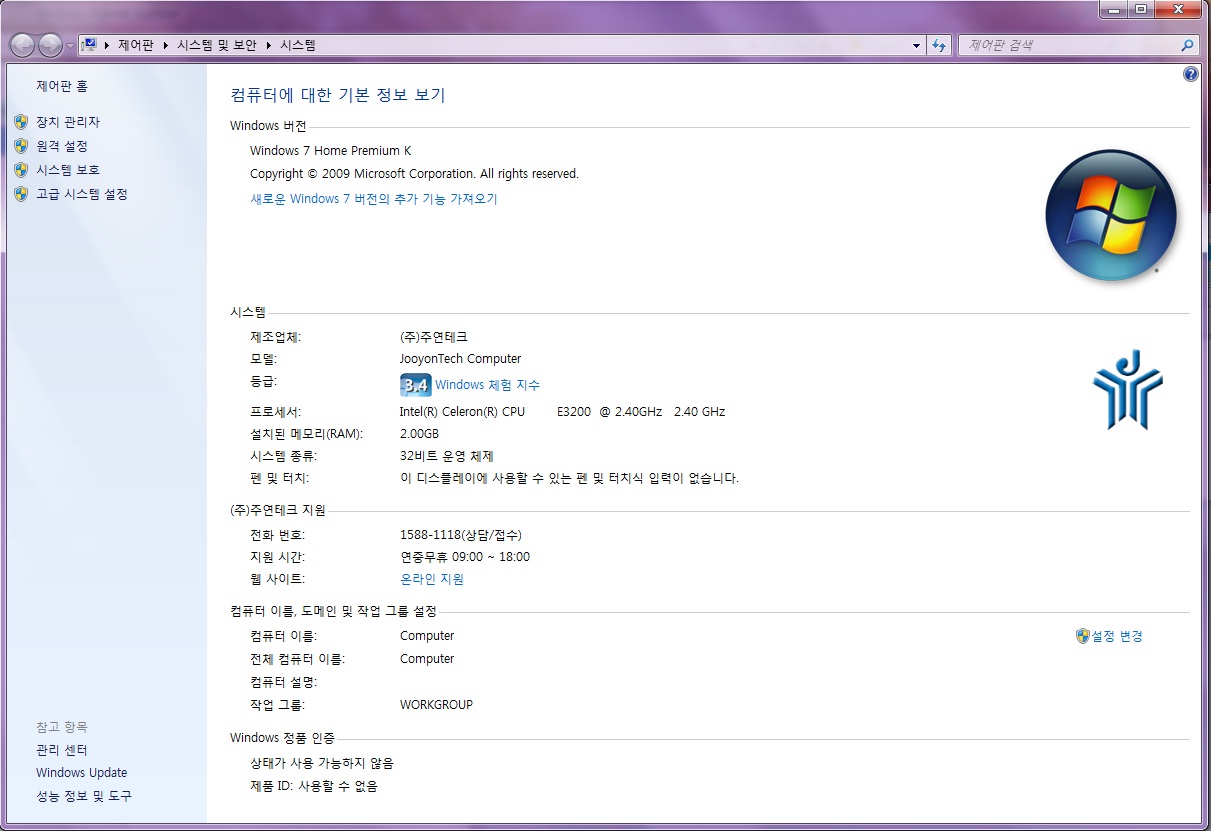Click the (주)주연테크 manufacturer value
Viewport: 1211px width, 831px height.
coord(434,337)
